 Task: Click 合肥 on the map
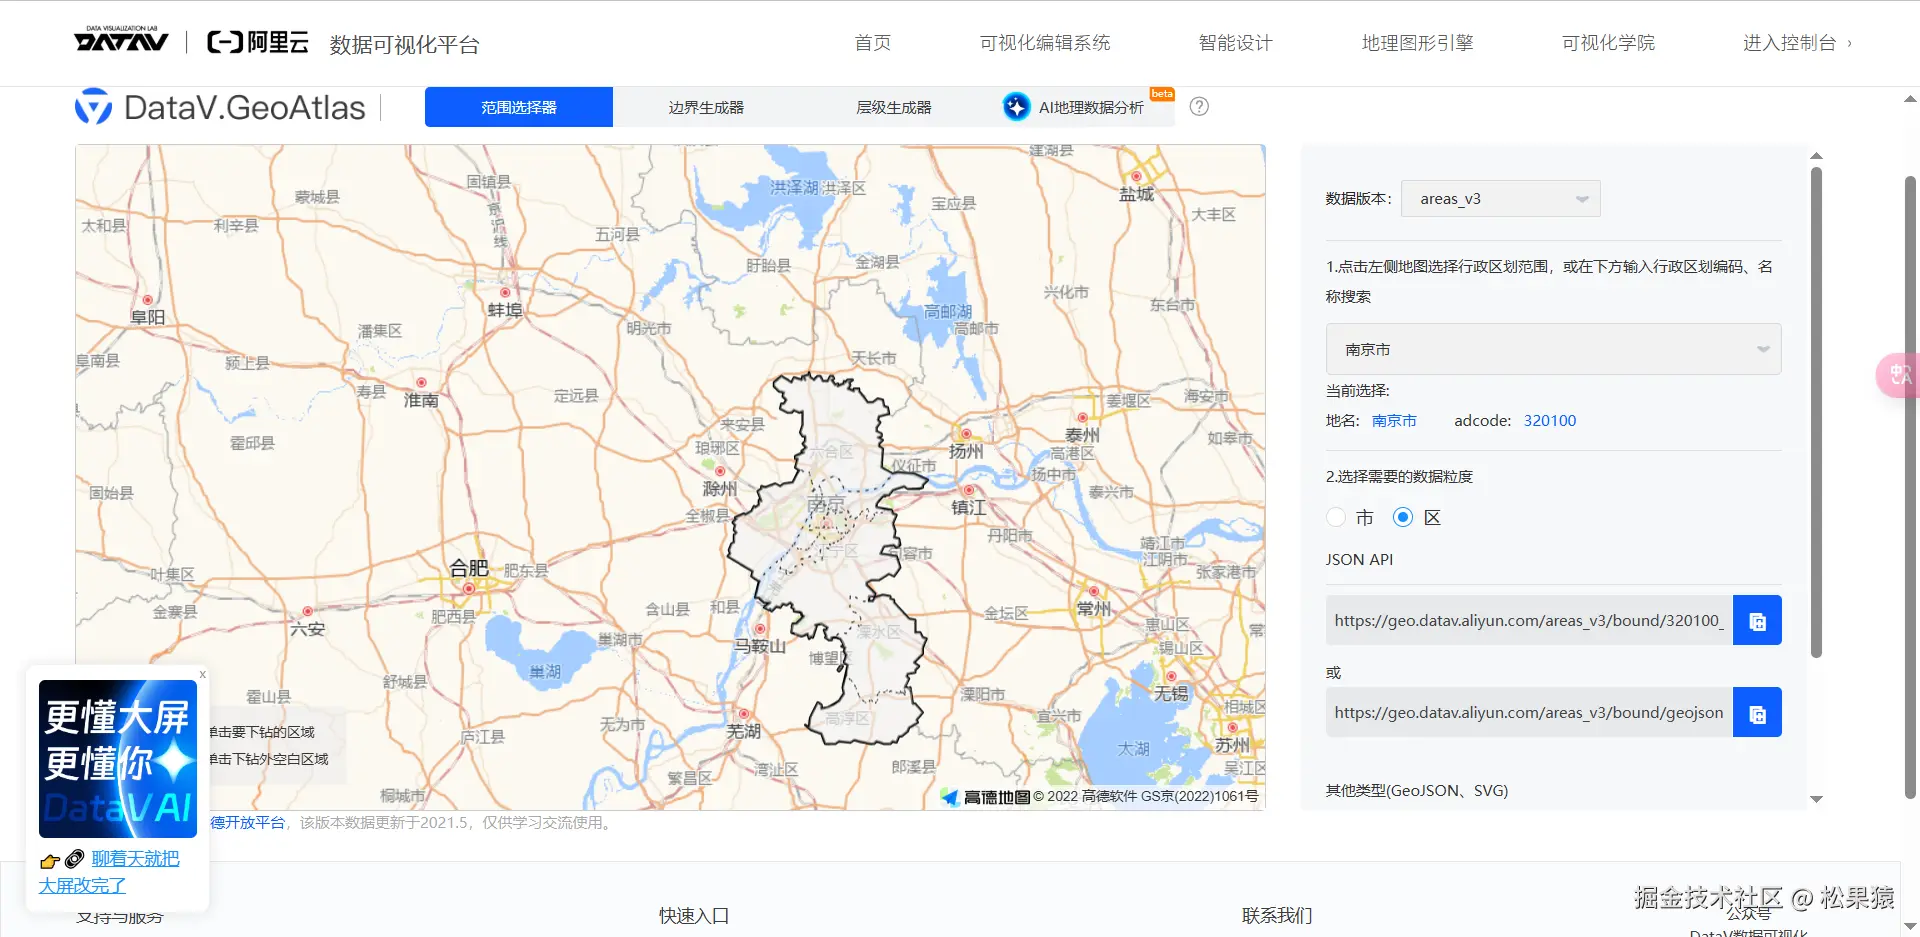(x=469, y=569)
